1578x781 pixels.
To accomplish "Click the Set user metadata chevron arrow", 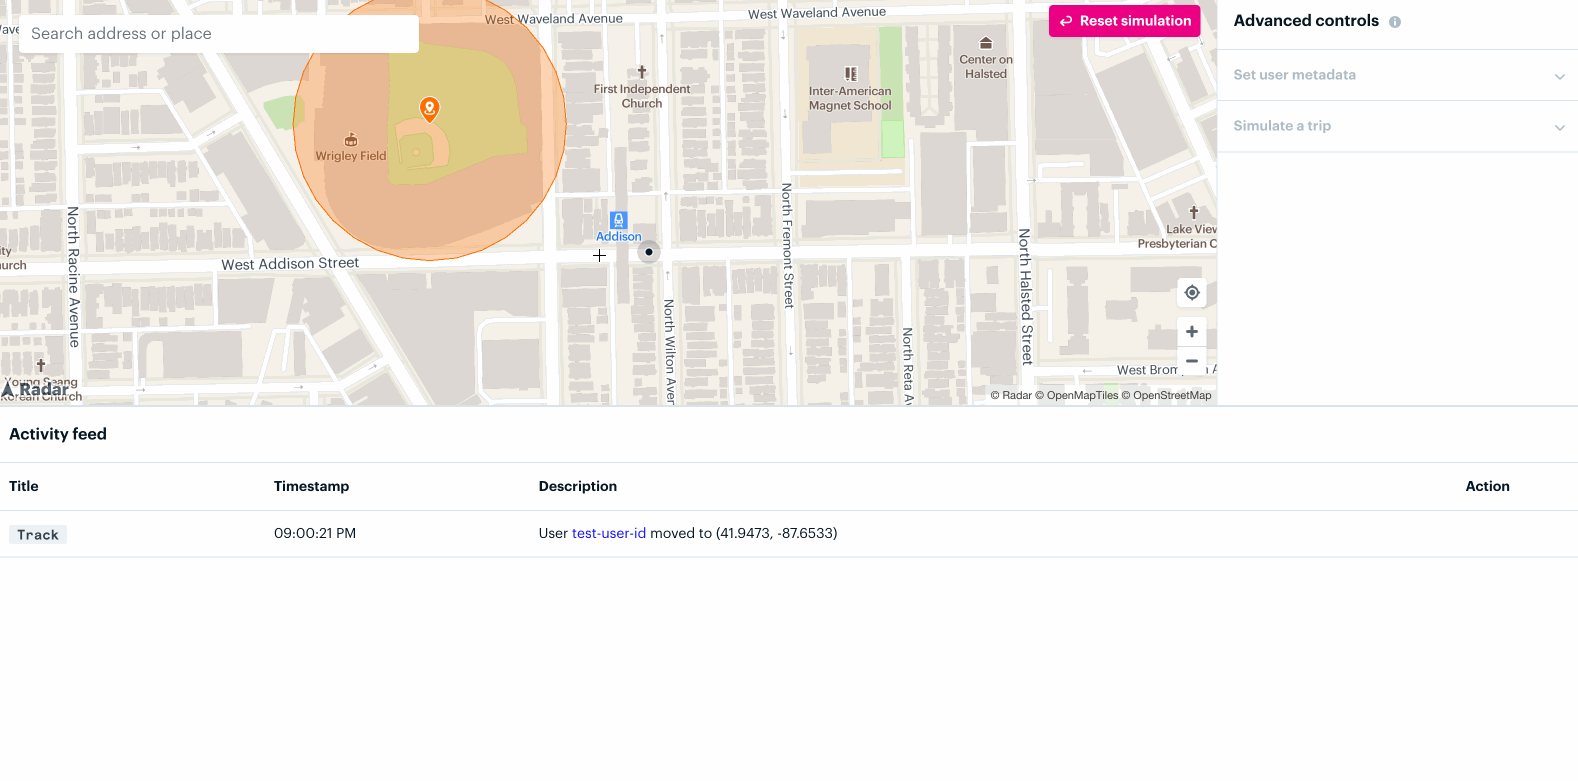I will pos(1559,77).
